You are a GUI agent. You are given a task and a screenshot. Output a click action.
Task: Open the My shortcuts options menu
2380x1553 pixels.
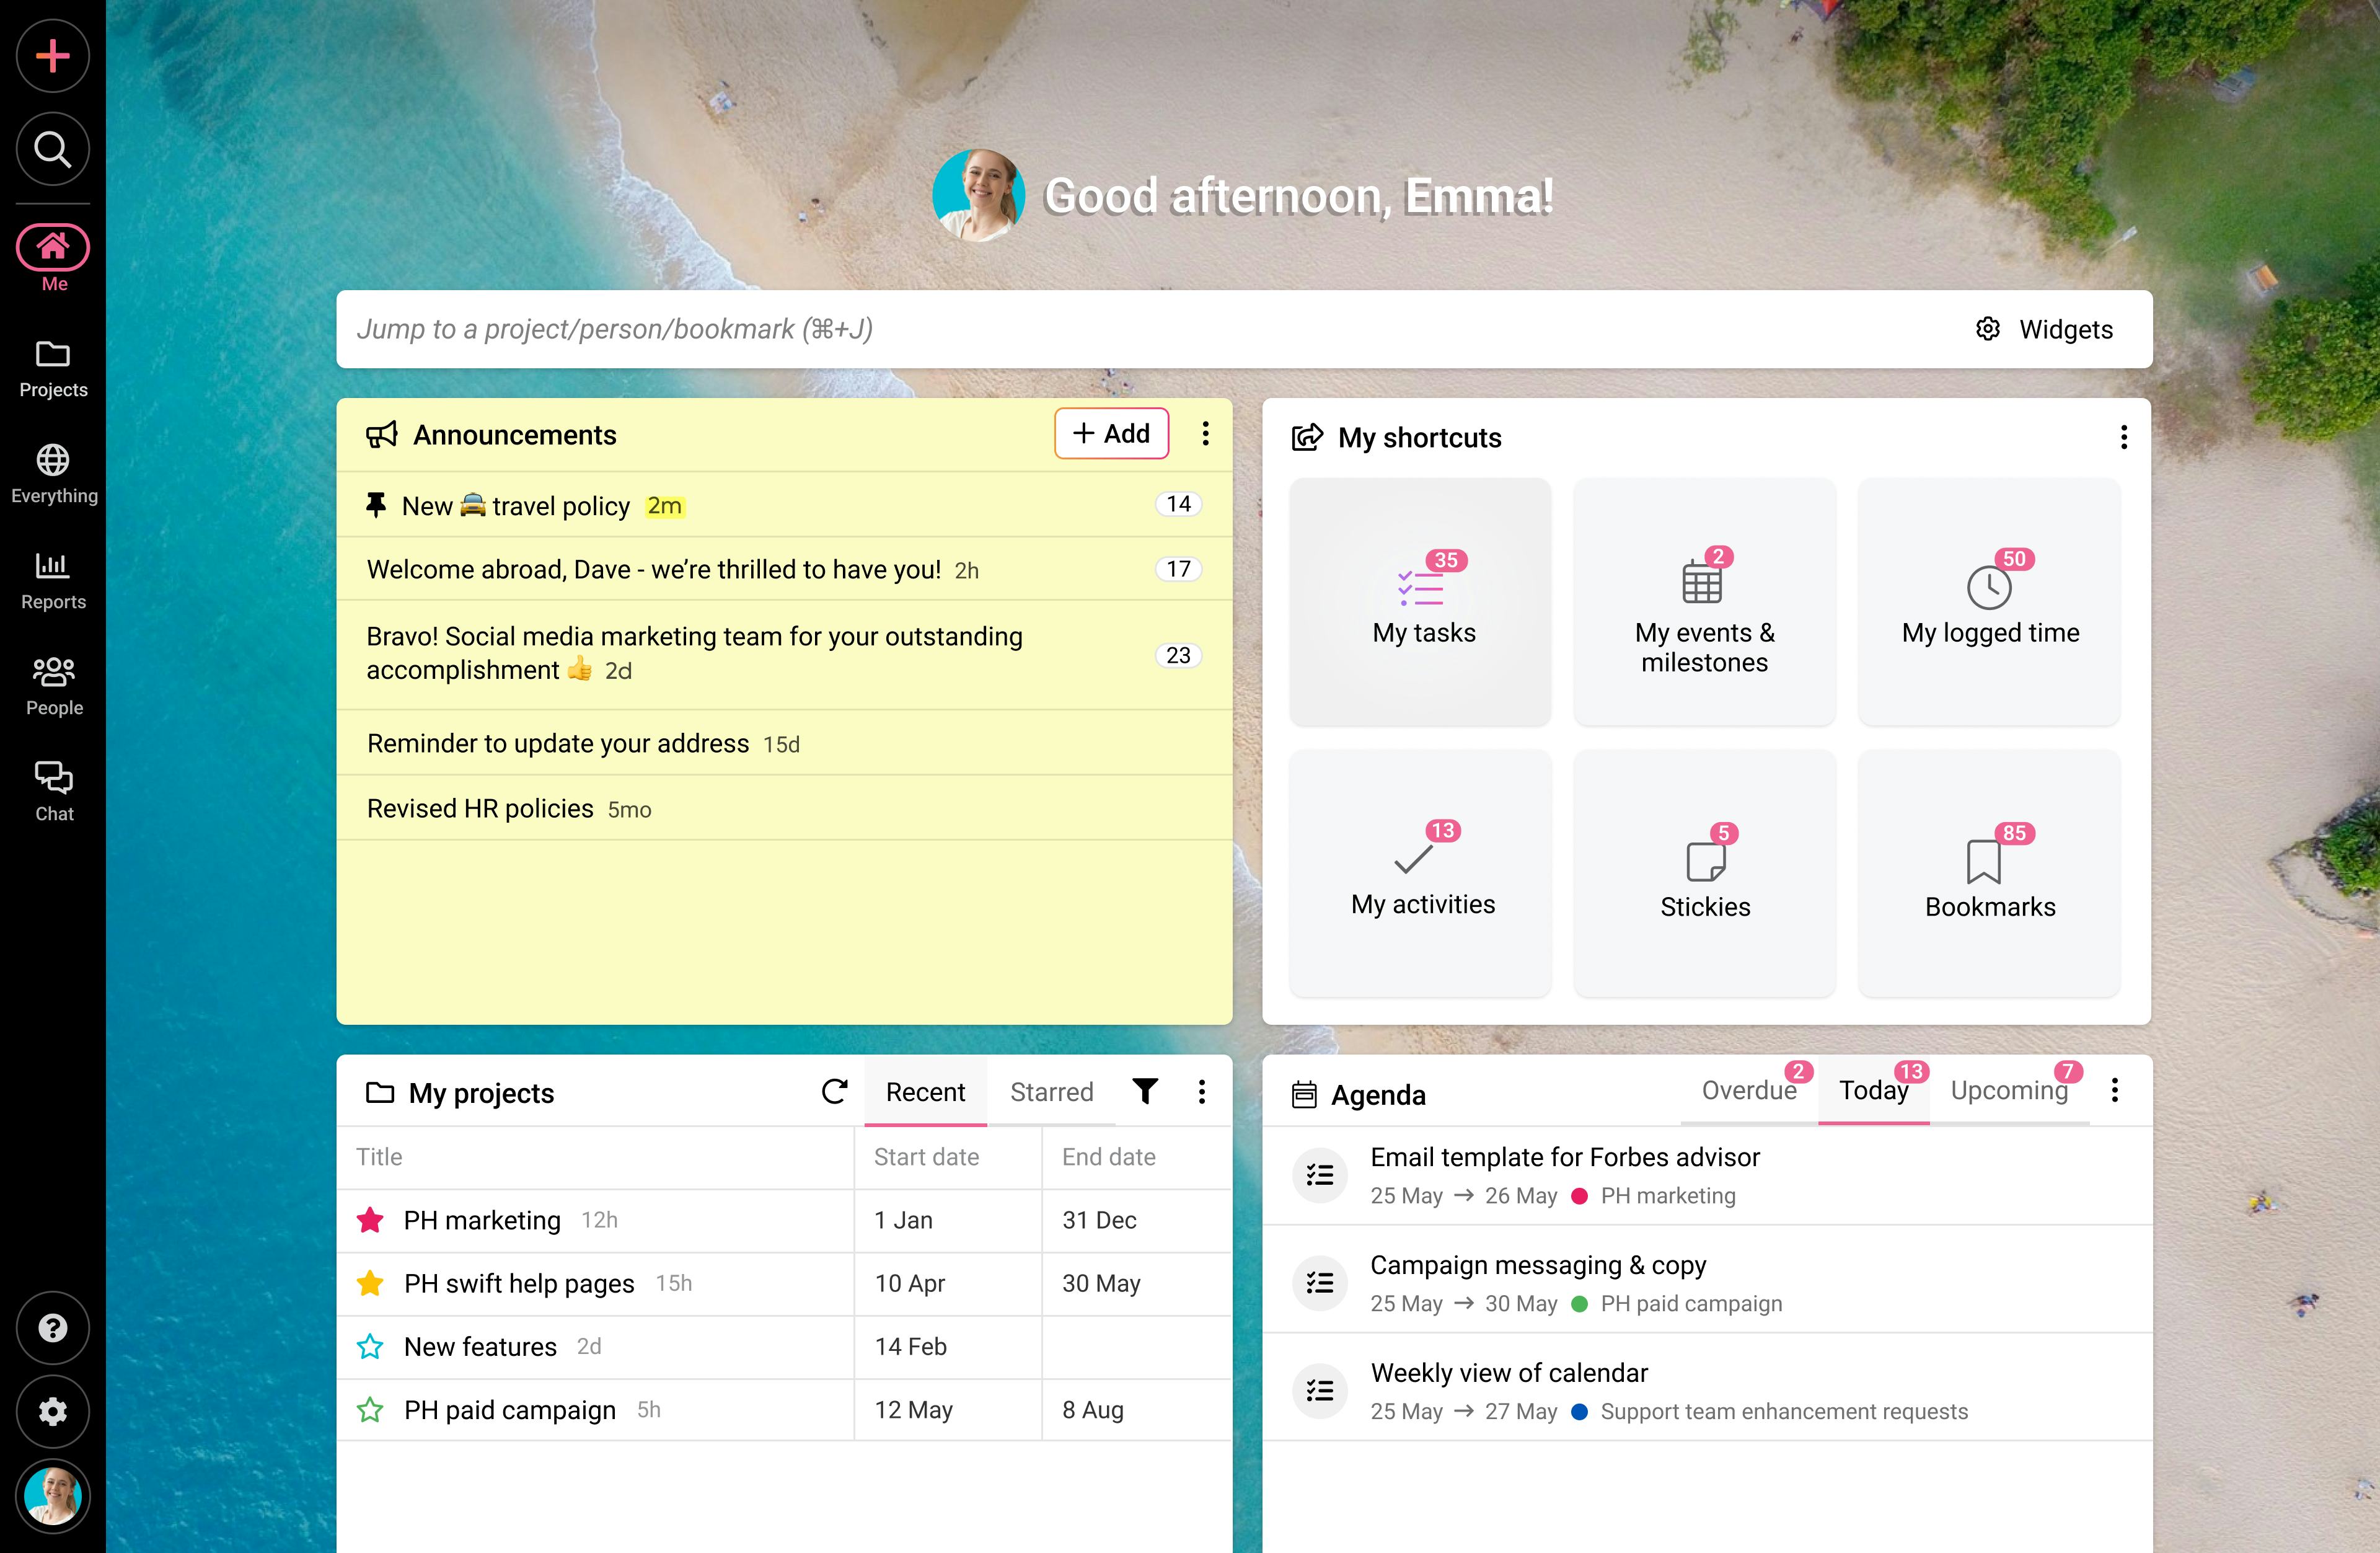2124,438
